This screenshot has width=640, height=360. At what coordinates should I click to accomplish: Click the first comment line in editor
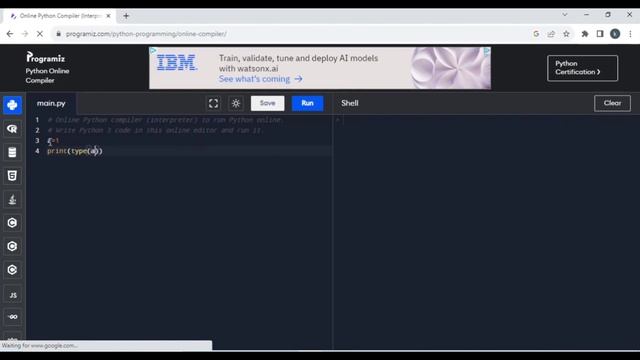(x=165, y=120)
